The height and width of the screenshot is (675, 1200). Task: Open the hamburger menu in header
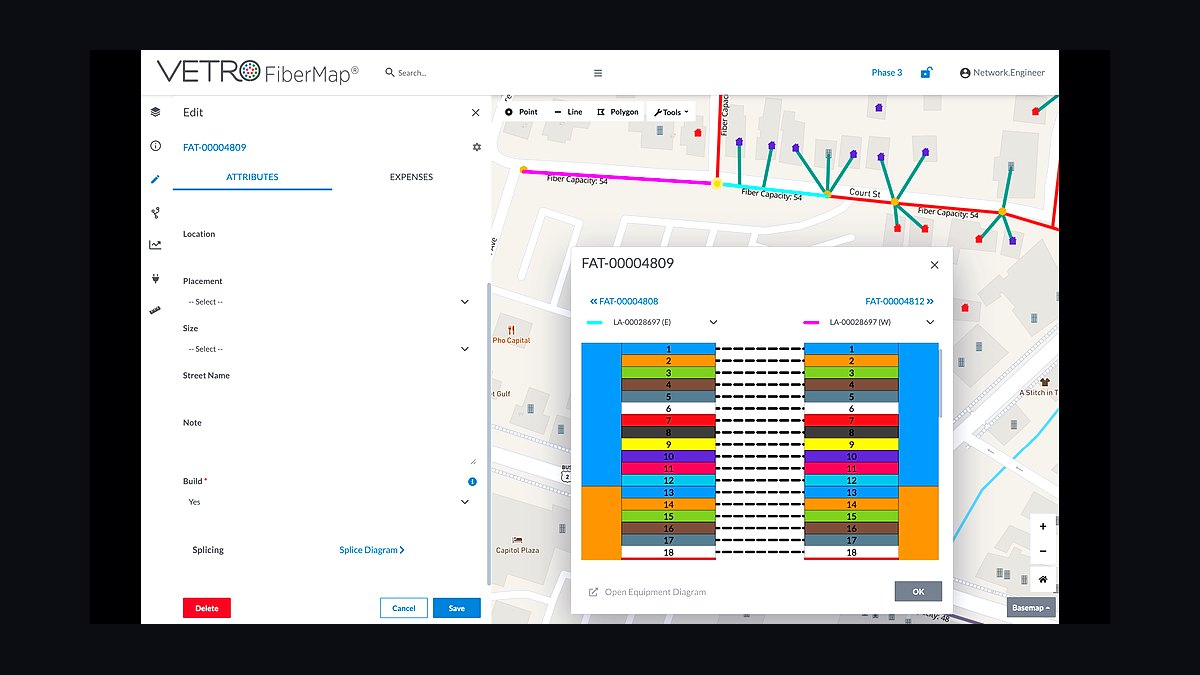point(598,73)
